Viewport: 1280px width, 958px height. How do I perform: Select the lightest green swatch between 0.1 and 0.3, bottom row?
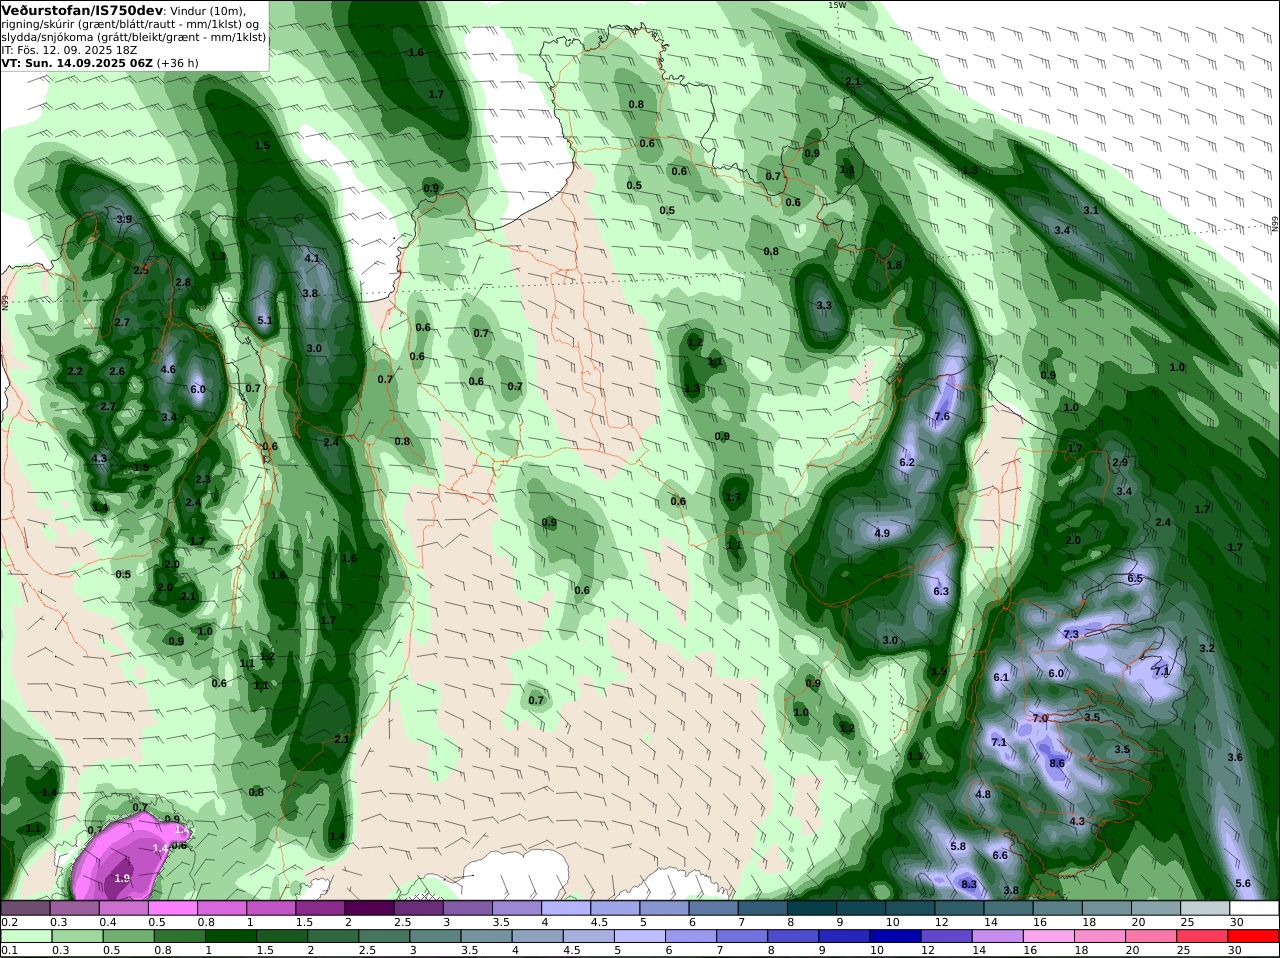coord(25,936)
